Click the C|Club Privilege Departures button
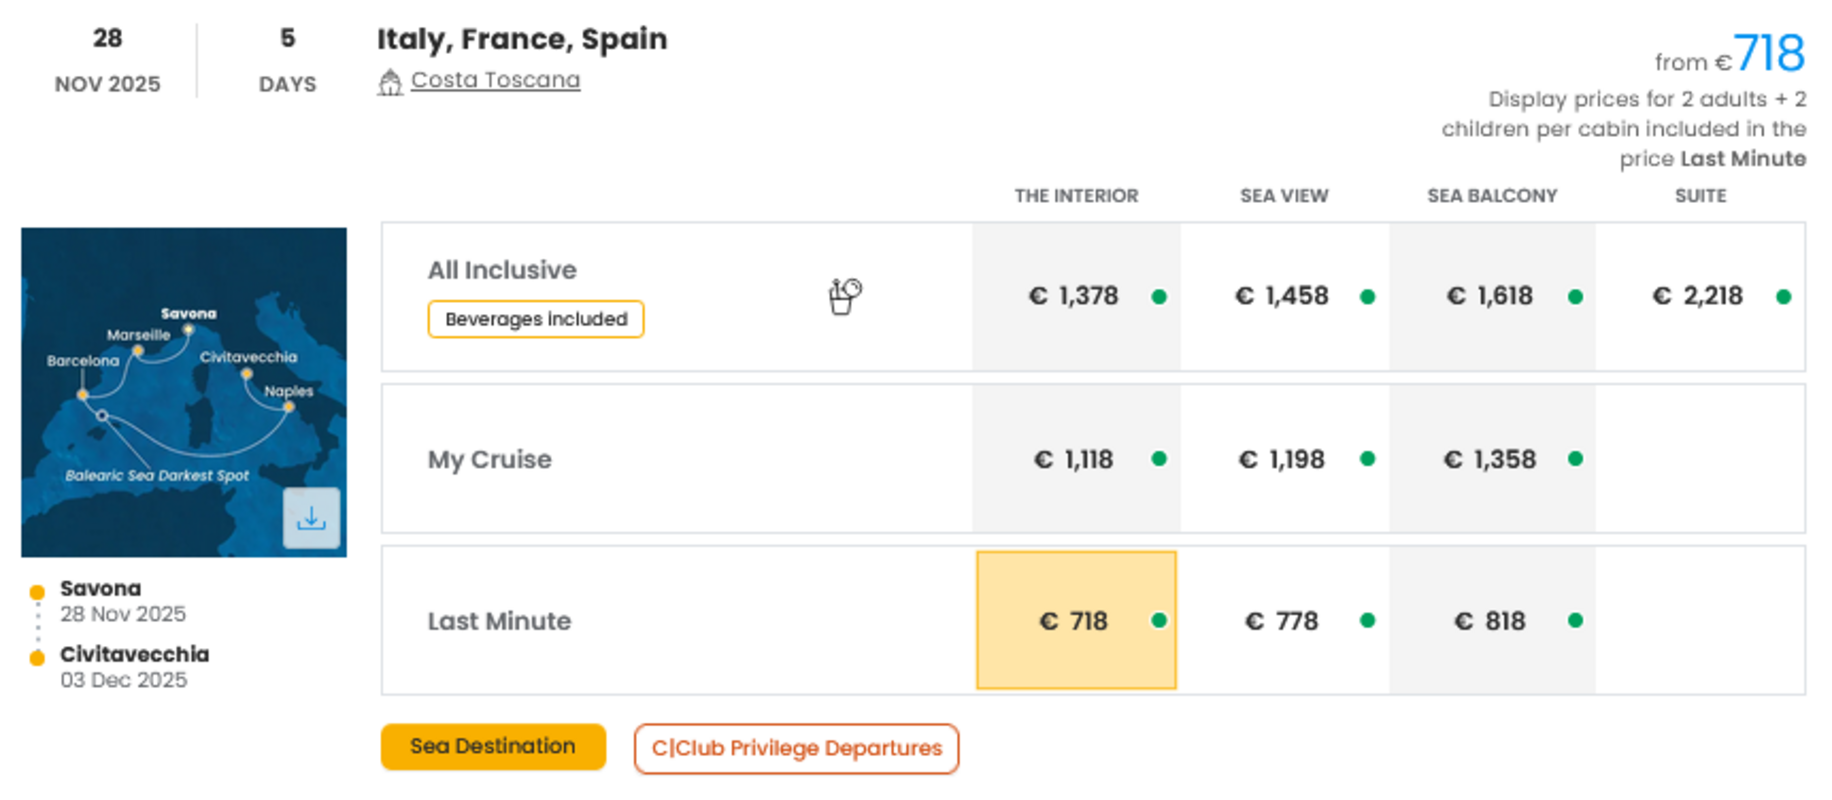 pos(796,749)
